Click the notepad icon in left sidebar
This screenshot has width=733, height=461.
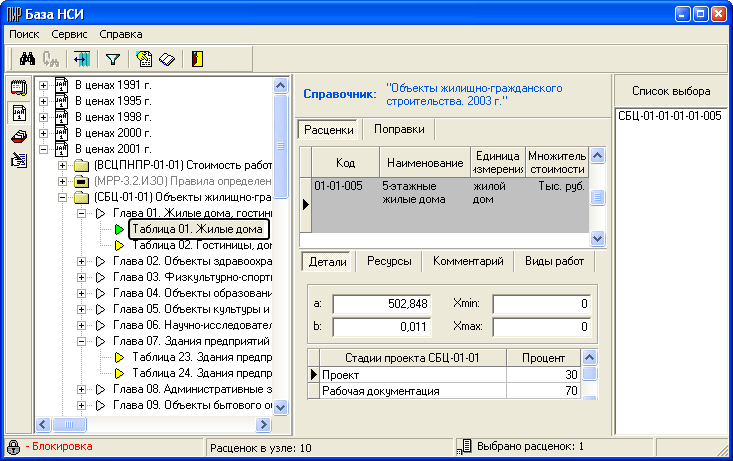tap(17, 87)
